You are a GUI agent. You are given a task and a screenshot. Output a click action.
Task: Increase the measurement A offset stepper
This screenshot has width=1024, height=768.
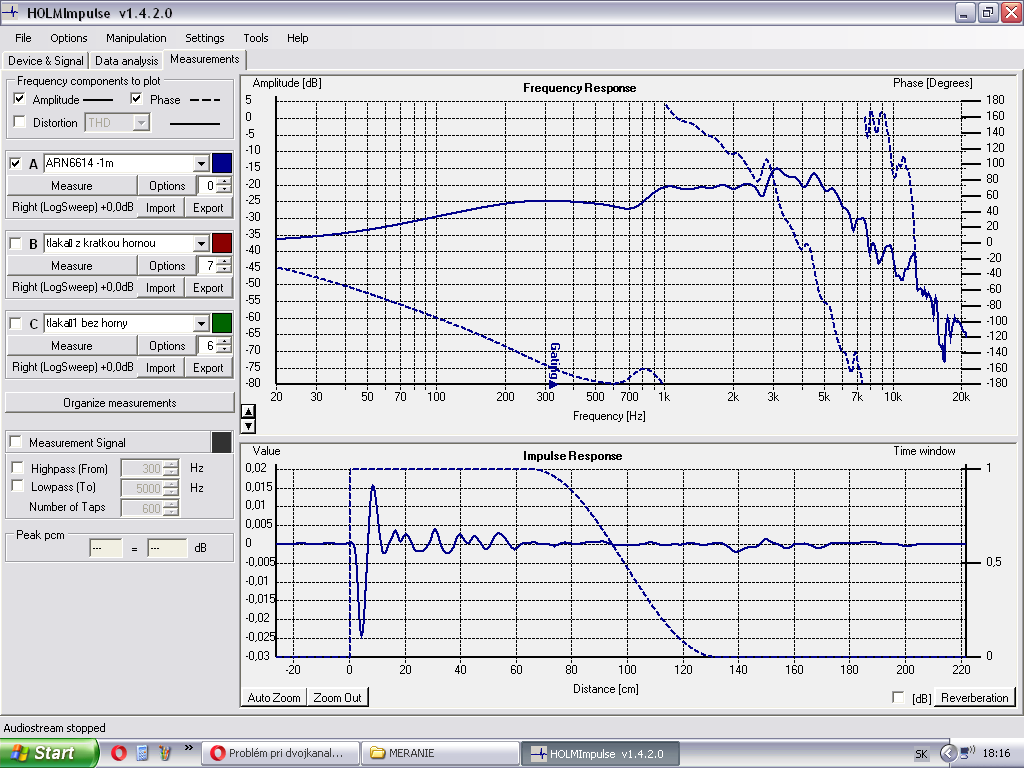click(x=224, y=182)
